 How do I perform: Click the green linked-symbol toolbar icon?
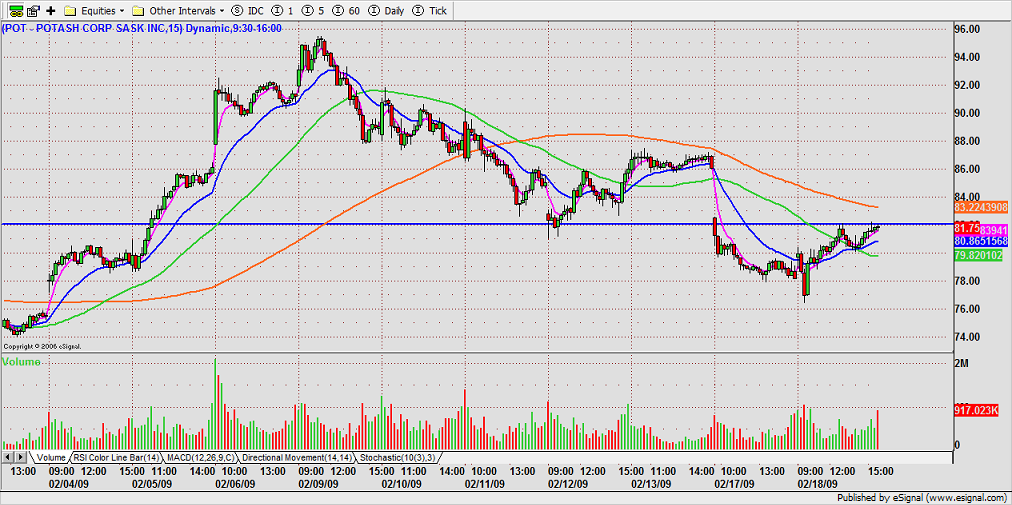tap(18, 10)
